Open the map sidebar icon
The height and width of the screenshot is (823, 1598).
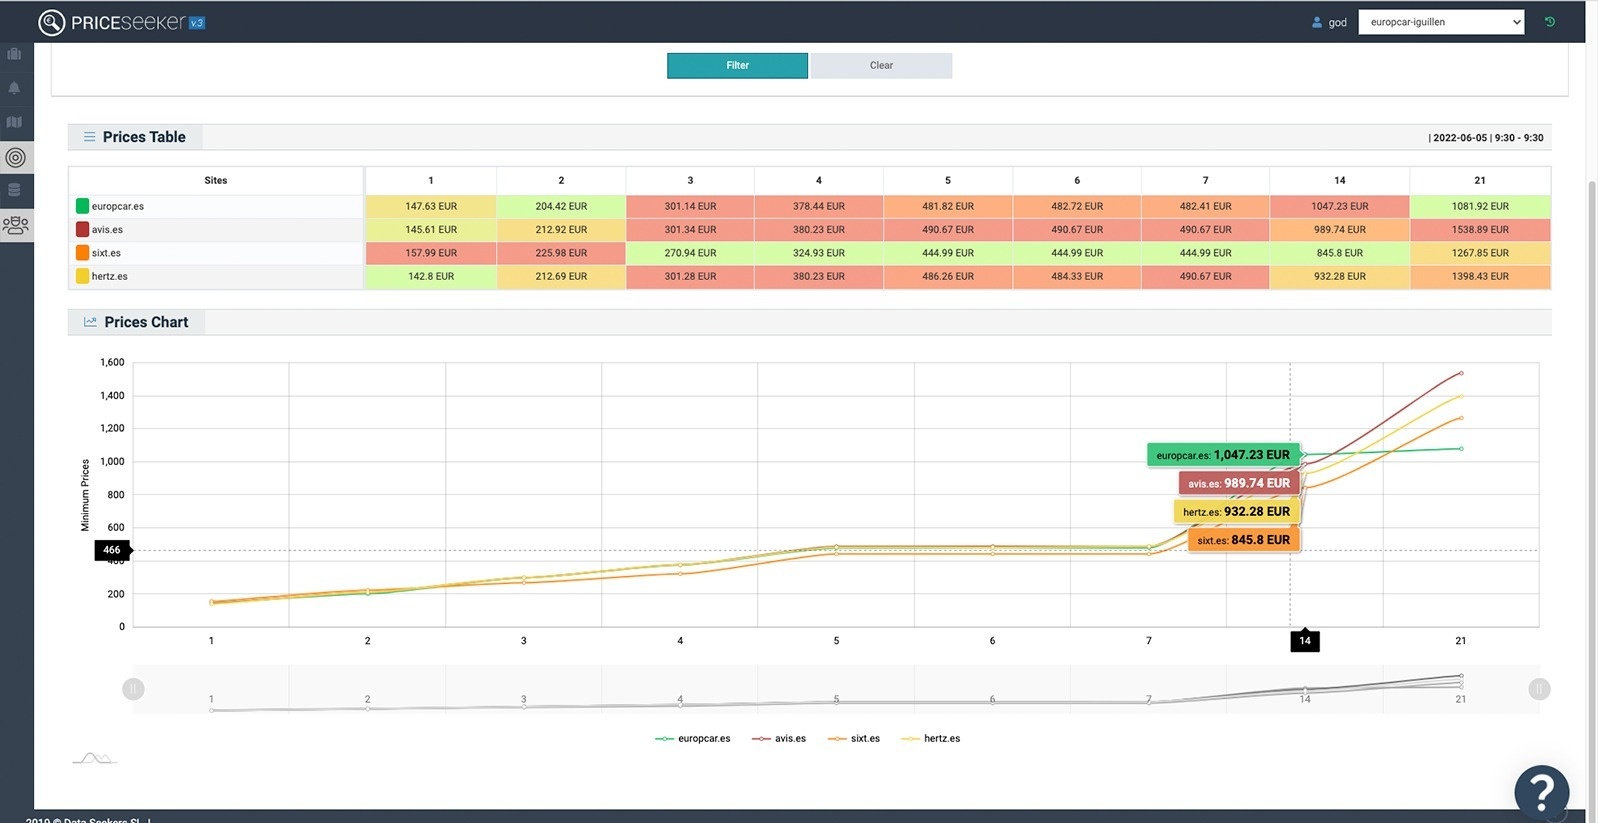(x=14, y=122)
